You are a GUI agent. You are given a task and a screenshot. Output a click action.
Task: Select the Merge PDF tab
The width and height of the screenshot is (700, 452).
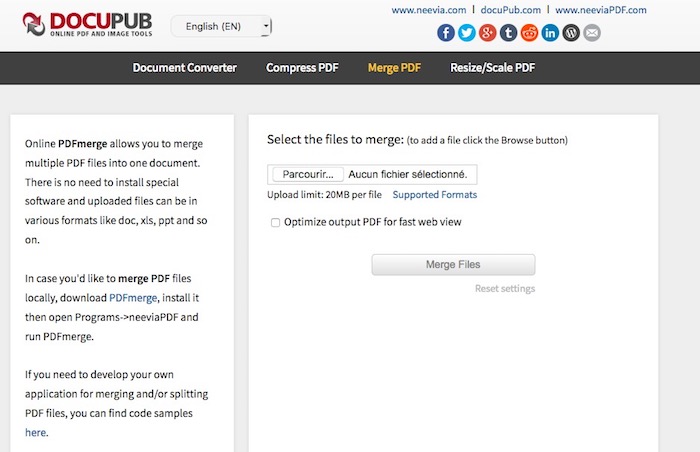394,68
